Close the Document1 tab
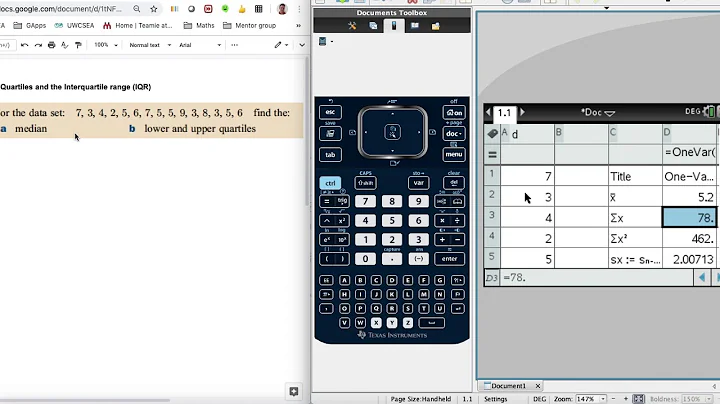Screen dimensions: 720x404 pyautogui.click(x=538, y=386)
